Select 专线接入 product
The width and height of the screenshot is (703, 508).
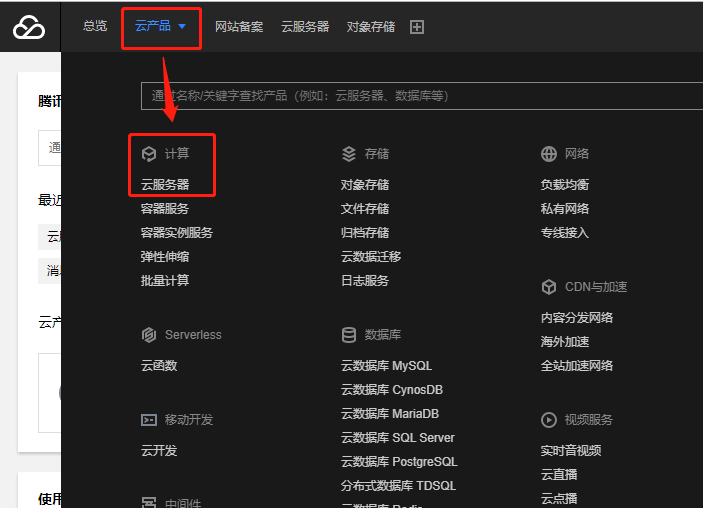pos(565,233)
